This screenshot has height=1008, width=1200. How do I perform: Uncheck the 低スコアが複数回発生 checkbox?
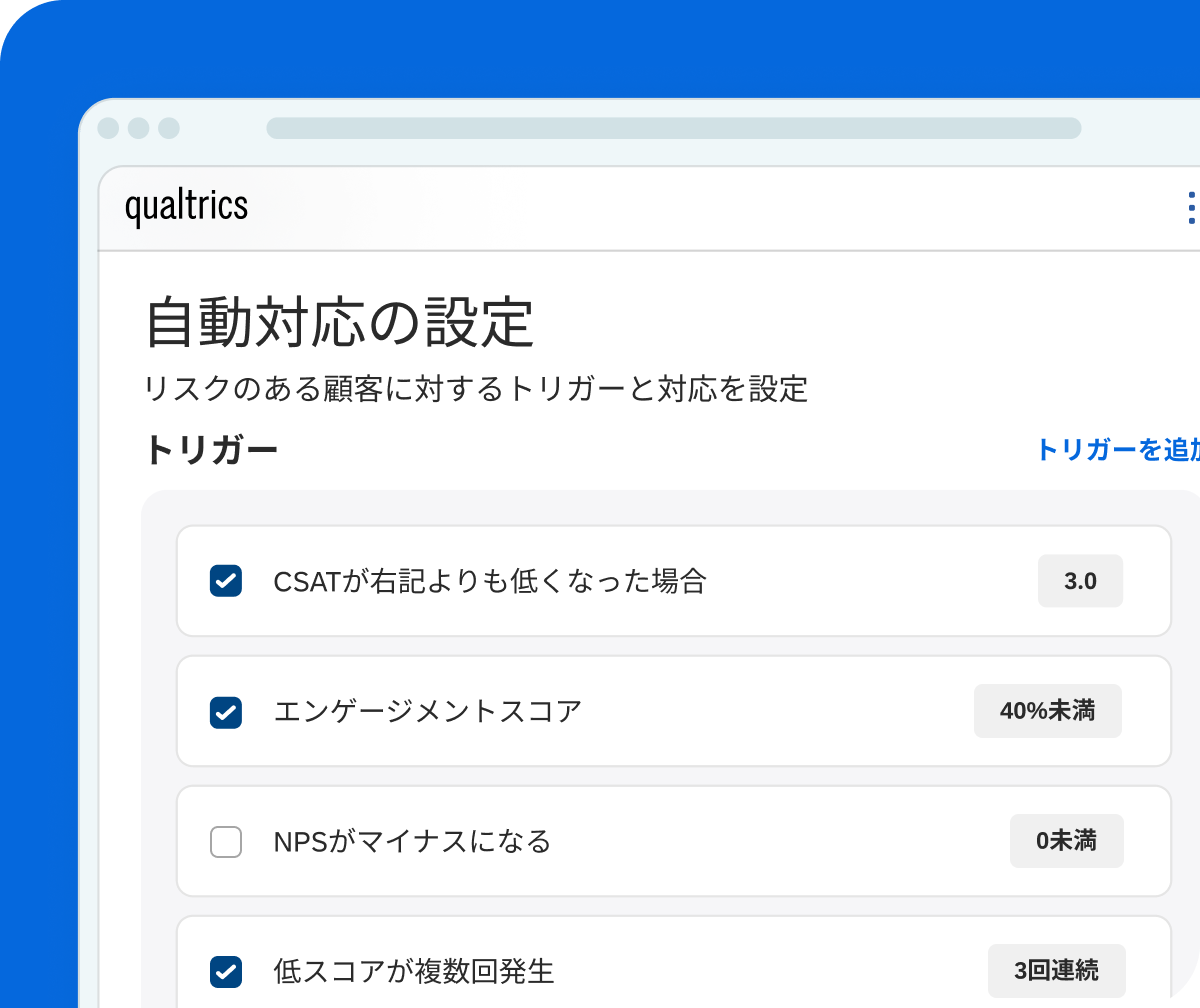click(x=226, y=971)
